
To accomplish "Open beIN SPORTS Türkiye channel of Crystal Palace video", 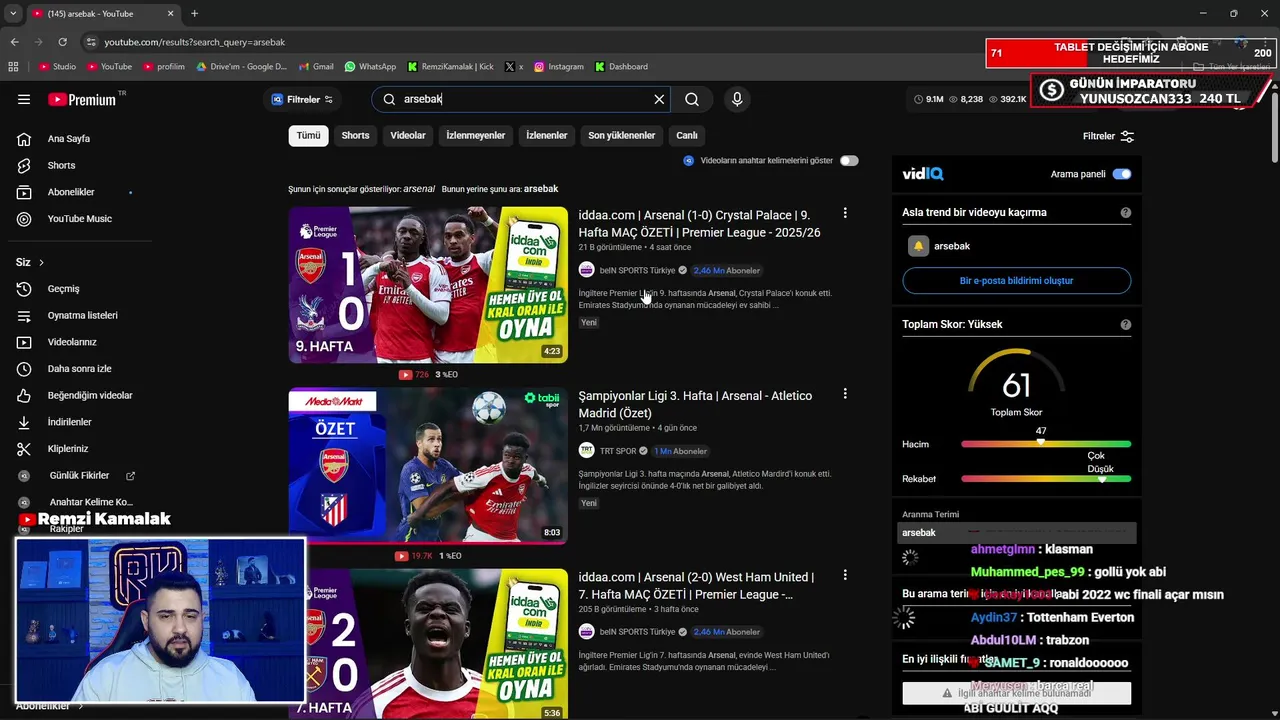I will click(637, 270).
